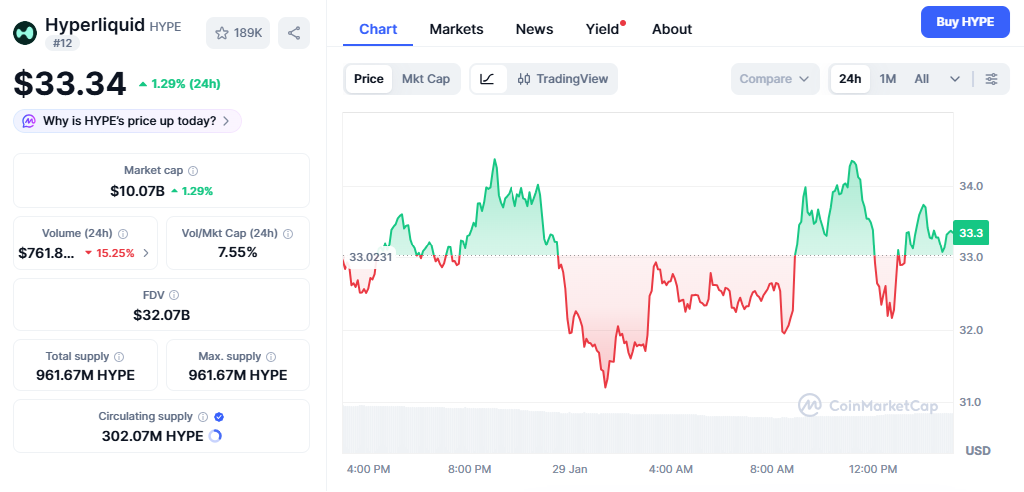Click the $33.34 price value
Image resolution: width=1024 pixels, height=492 pixels.
coord(70,84)
